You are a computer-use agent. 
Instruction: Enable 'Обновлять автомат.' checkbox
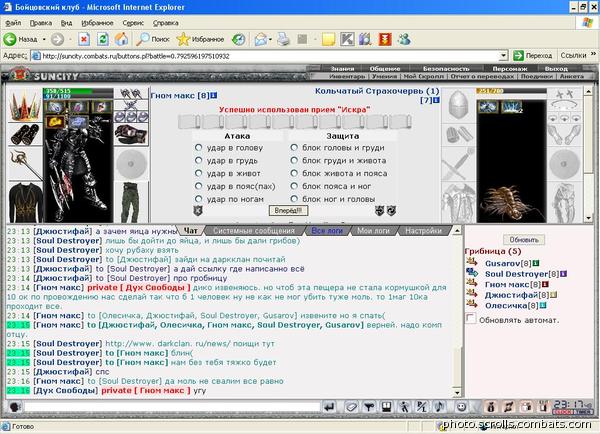pyautogui.click(x=471, y=318)
